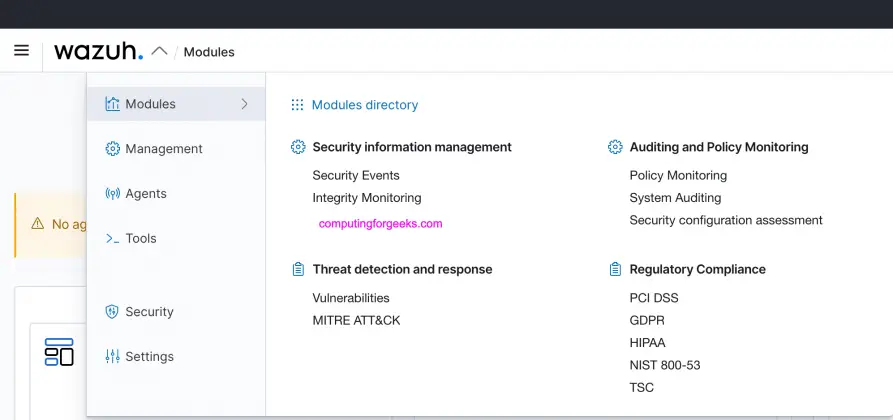Open the Agents menu item
Viewport: 893px width, 420px height.
[146, 194]
